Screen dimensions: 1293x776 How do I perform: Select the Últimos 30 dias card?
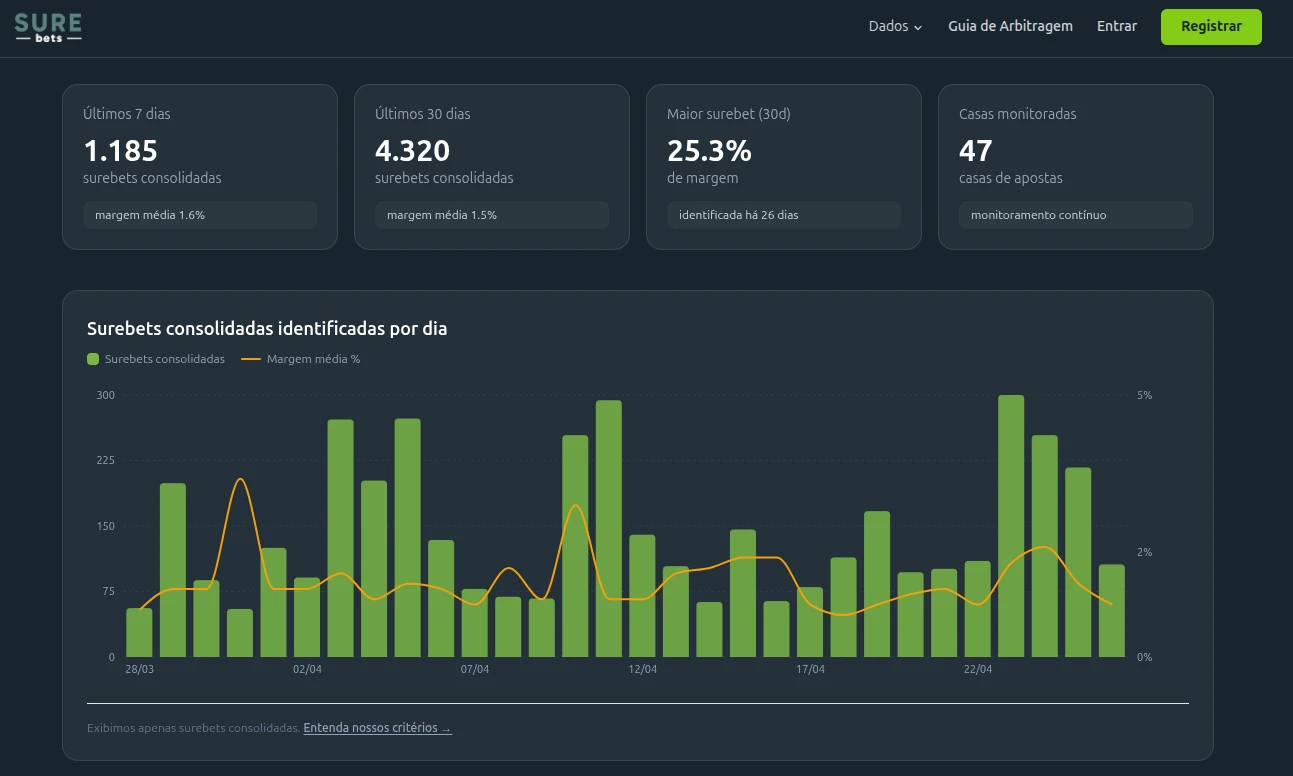491,150
